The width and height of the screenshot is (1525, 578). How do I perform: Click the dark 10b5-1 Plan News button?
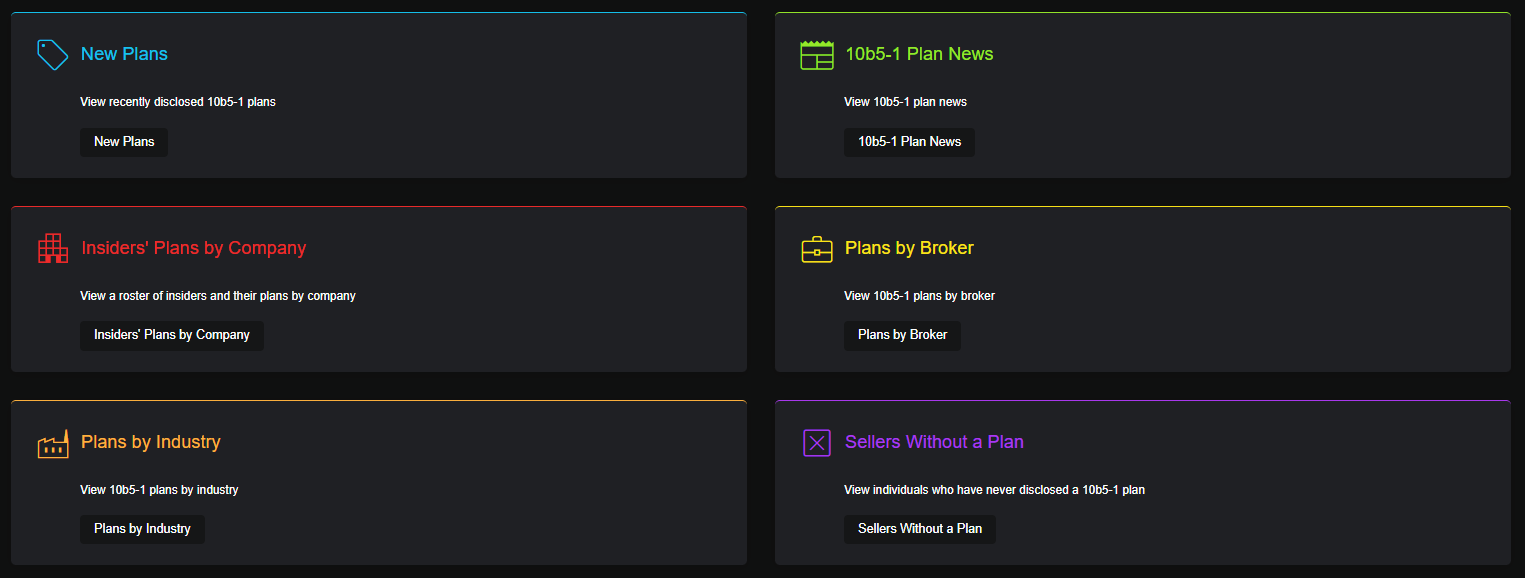point(909,142)
